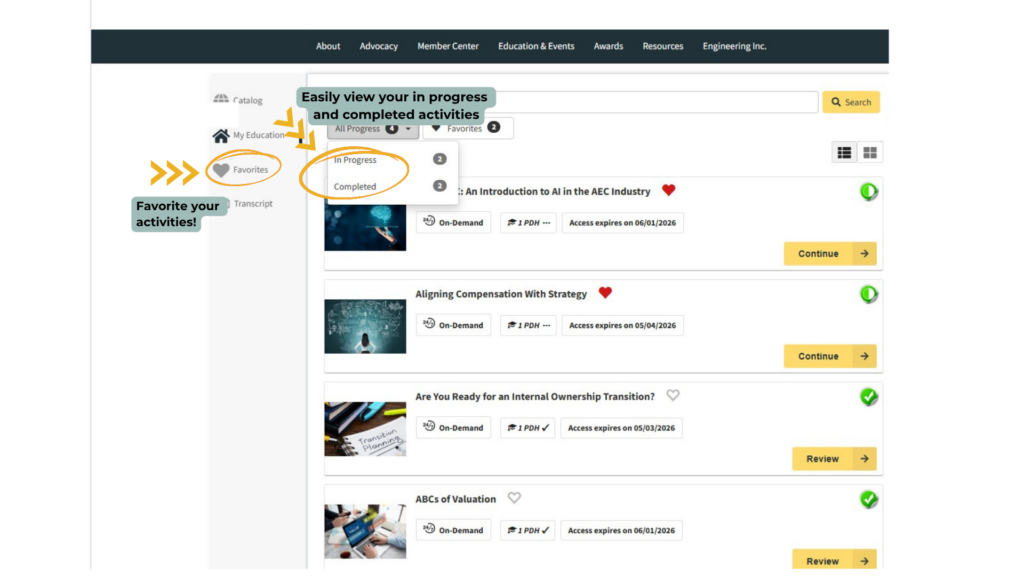Viewport: 1024px width, 576px height.
Task: Click the My Education home icon
Action: coord(221,136)
